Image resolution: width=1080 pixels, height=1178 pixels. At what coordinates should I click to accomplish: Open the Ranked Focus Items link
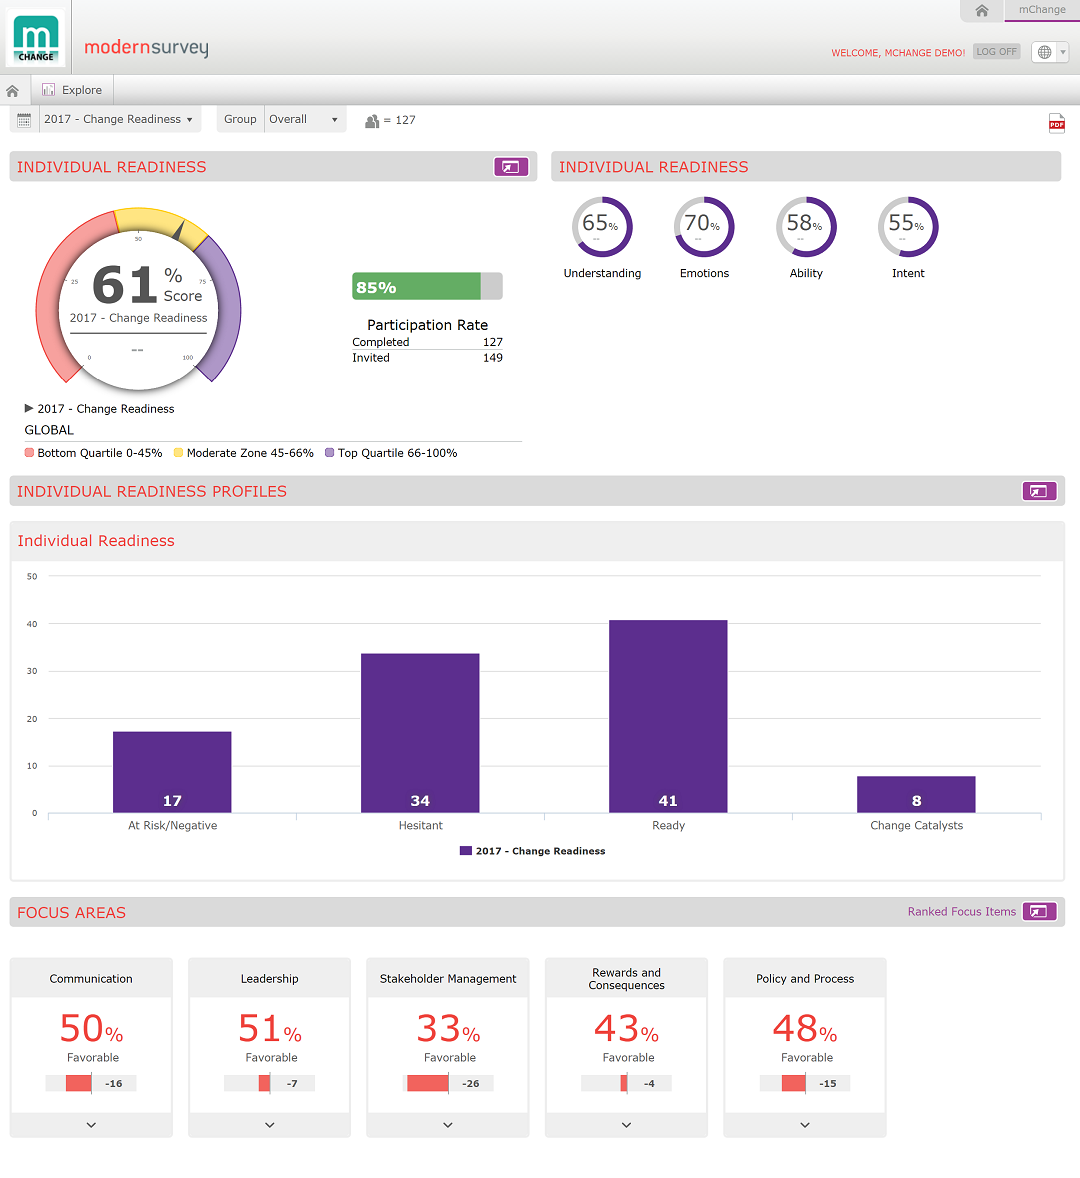(961, 912)
